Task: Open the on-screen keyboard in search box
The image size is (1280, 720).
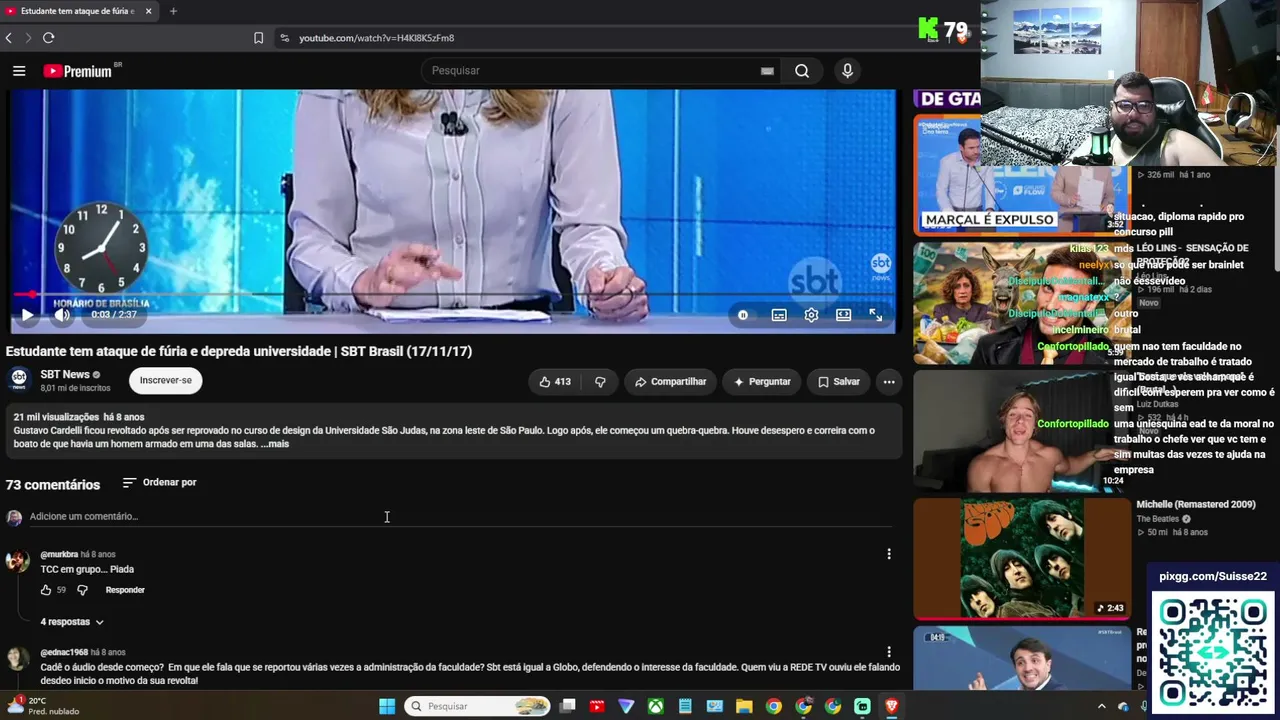Action: (x=767, y=71)
